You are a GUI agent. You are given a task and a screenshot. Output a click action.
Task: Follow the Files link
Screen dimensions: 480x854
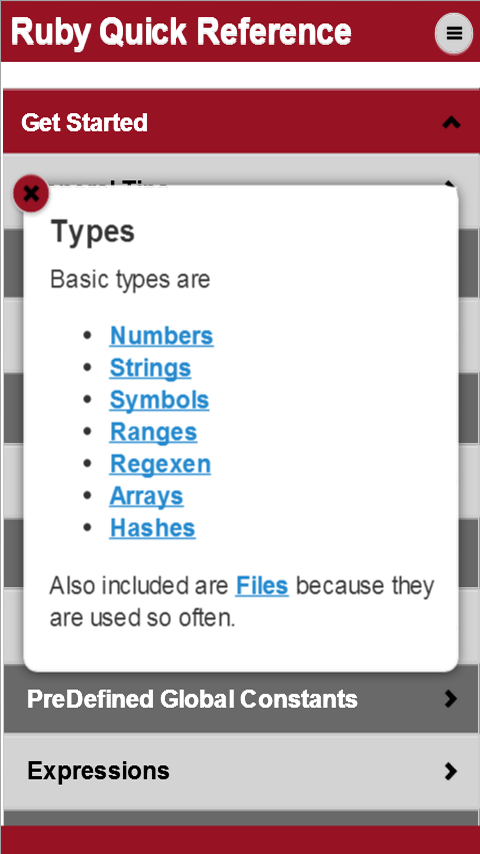click(x=262, y=586)
